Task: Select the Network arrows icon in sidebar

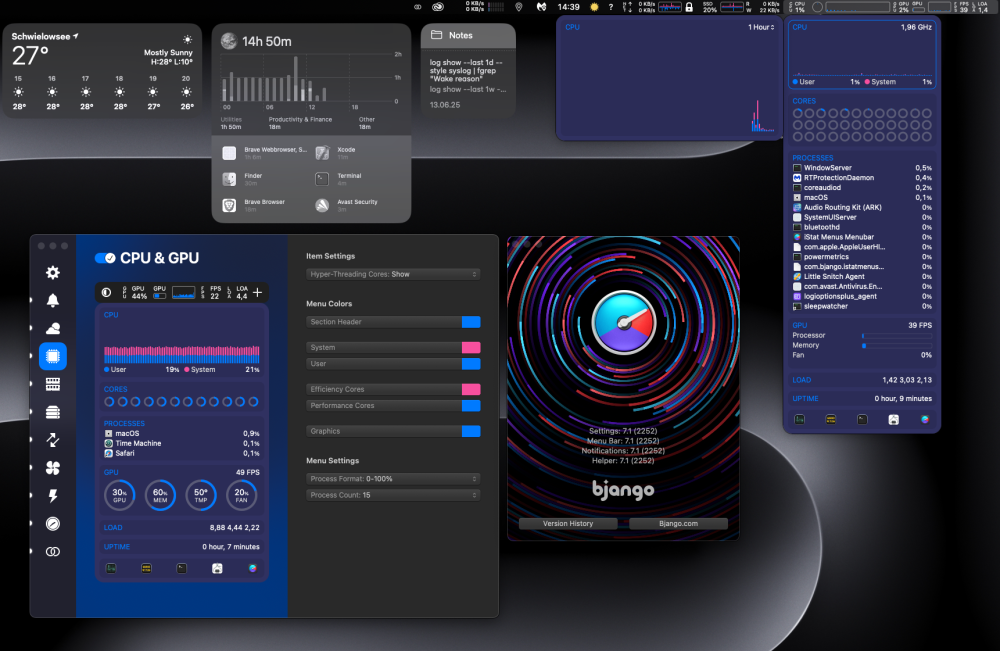Action: point(53,440)
